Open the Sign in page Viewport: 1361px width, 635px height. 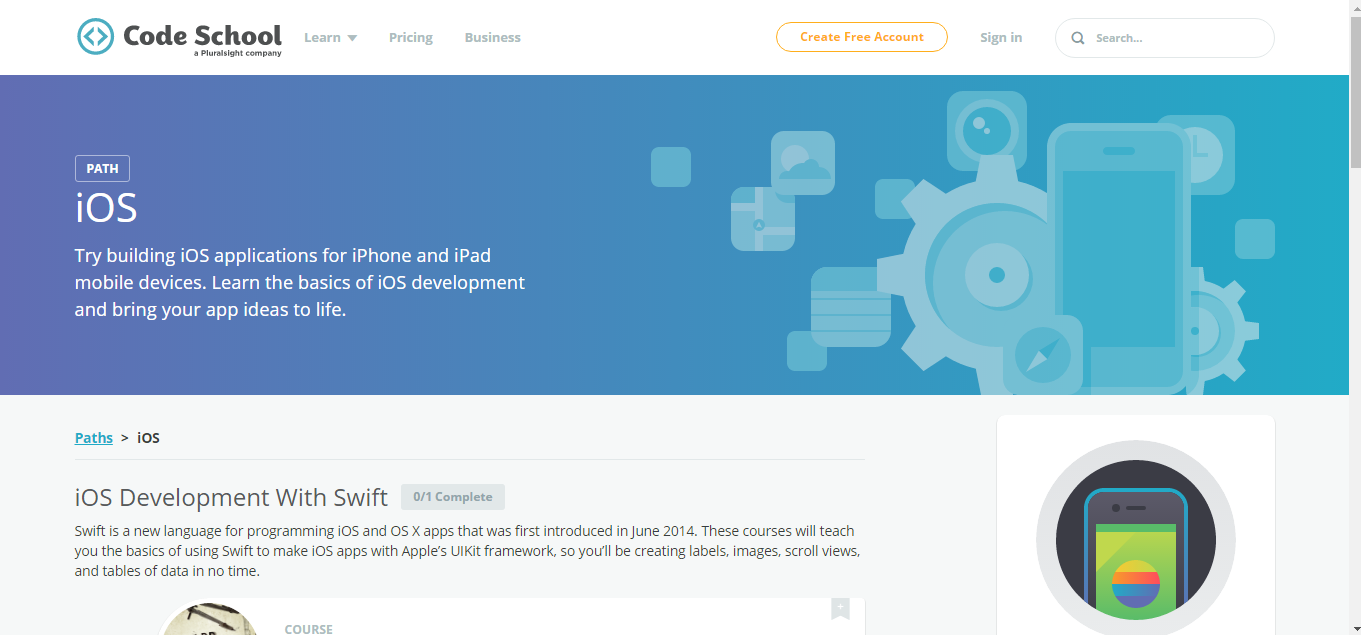coord(1001,37)
